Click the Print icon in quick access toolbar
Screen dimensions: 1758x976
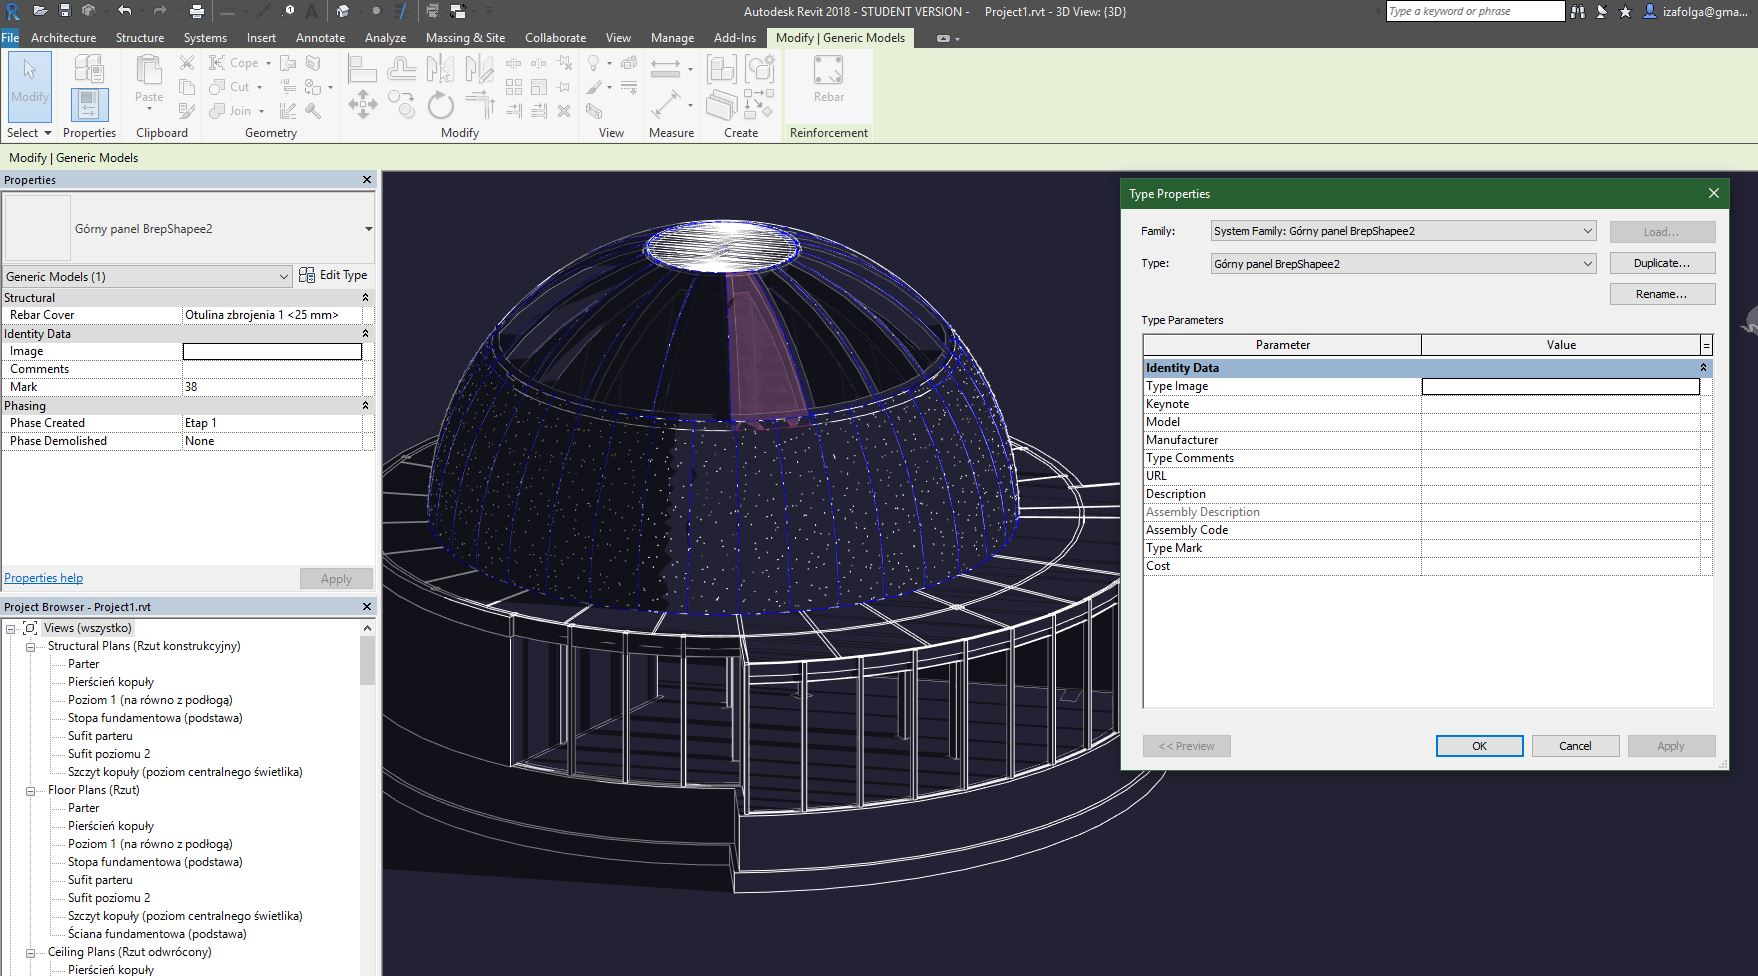click(197, 11)
